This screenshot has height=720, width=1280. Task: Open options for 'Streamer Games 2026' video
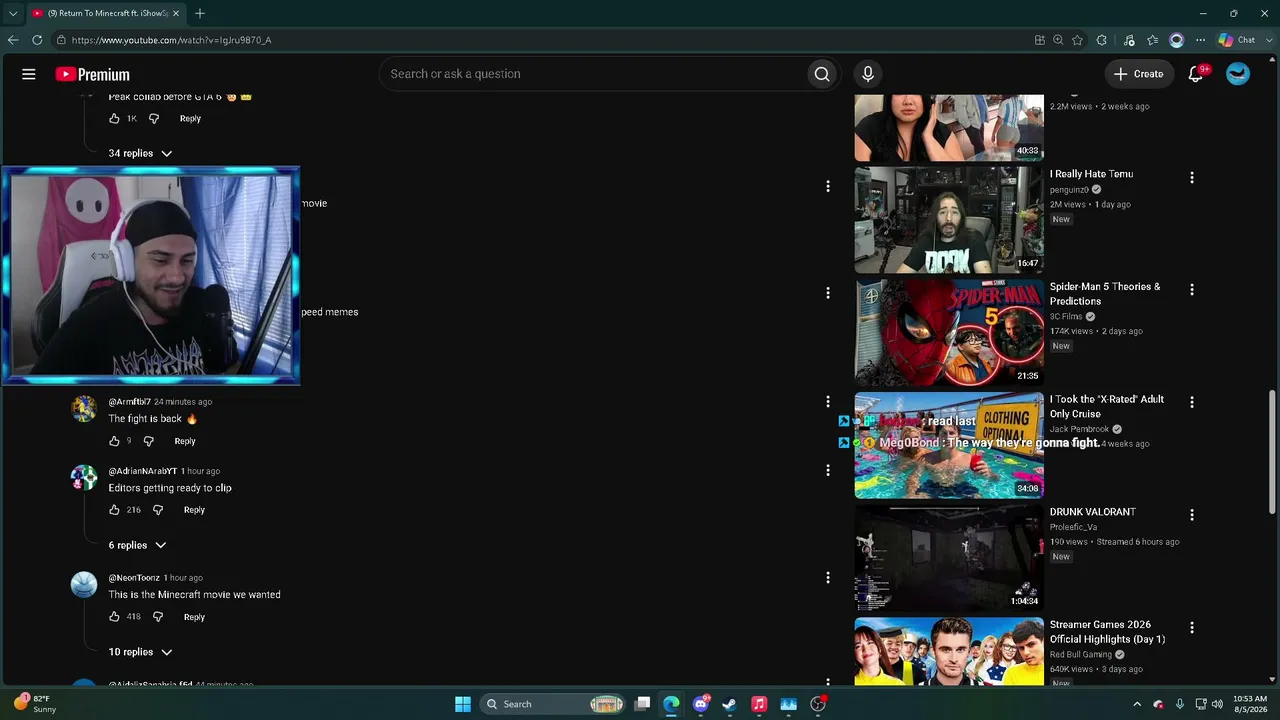tap(1191, 628)
